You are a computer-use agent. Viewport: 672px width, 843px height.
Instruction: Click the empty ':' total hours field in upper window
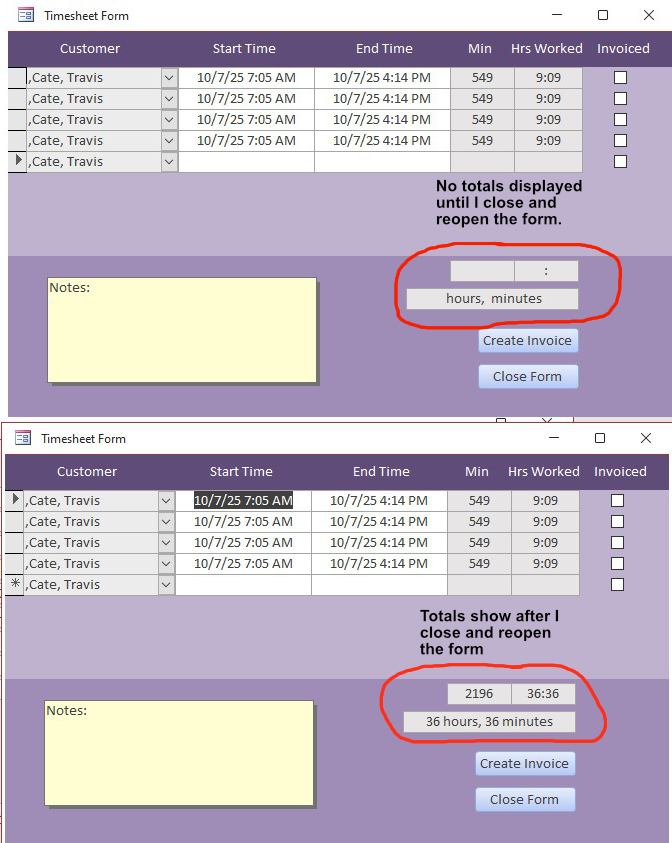(x=546, y=271)
